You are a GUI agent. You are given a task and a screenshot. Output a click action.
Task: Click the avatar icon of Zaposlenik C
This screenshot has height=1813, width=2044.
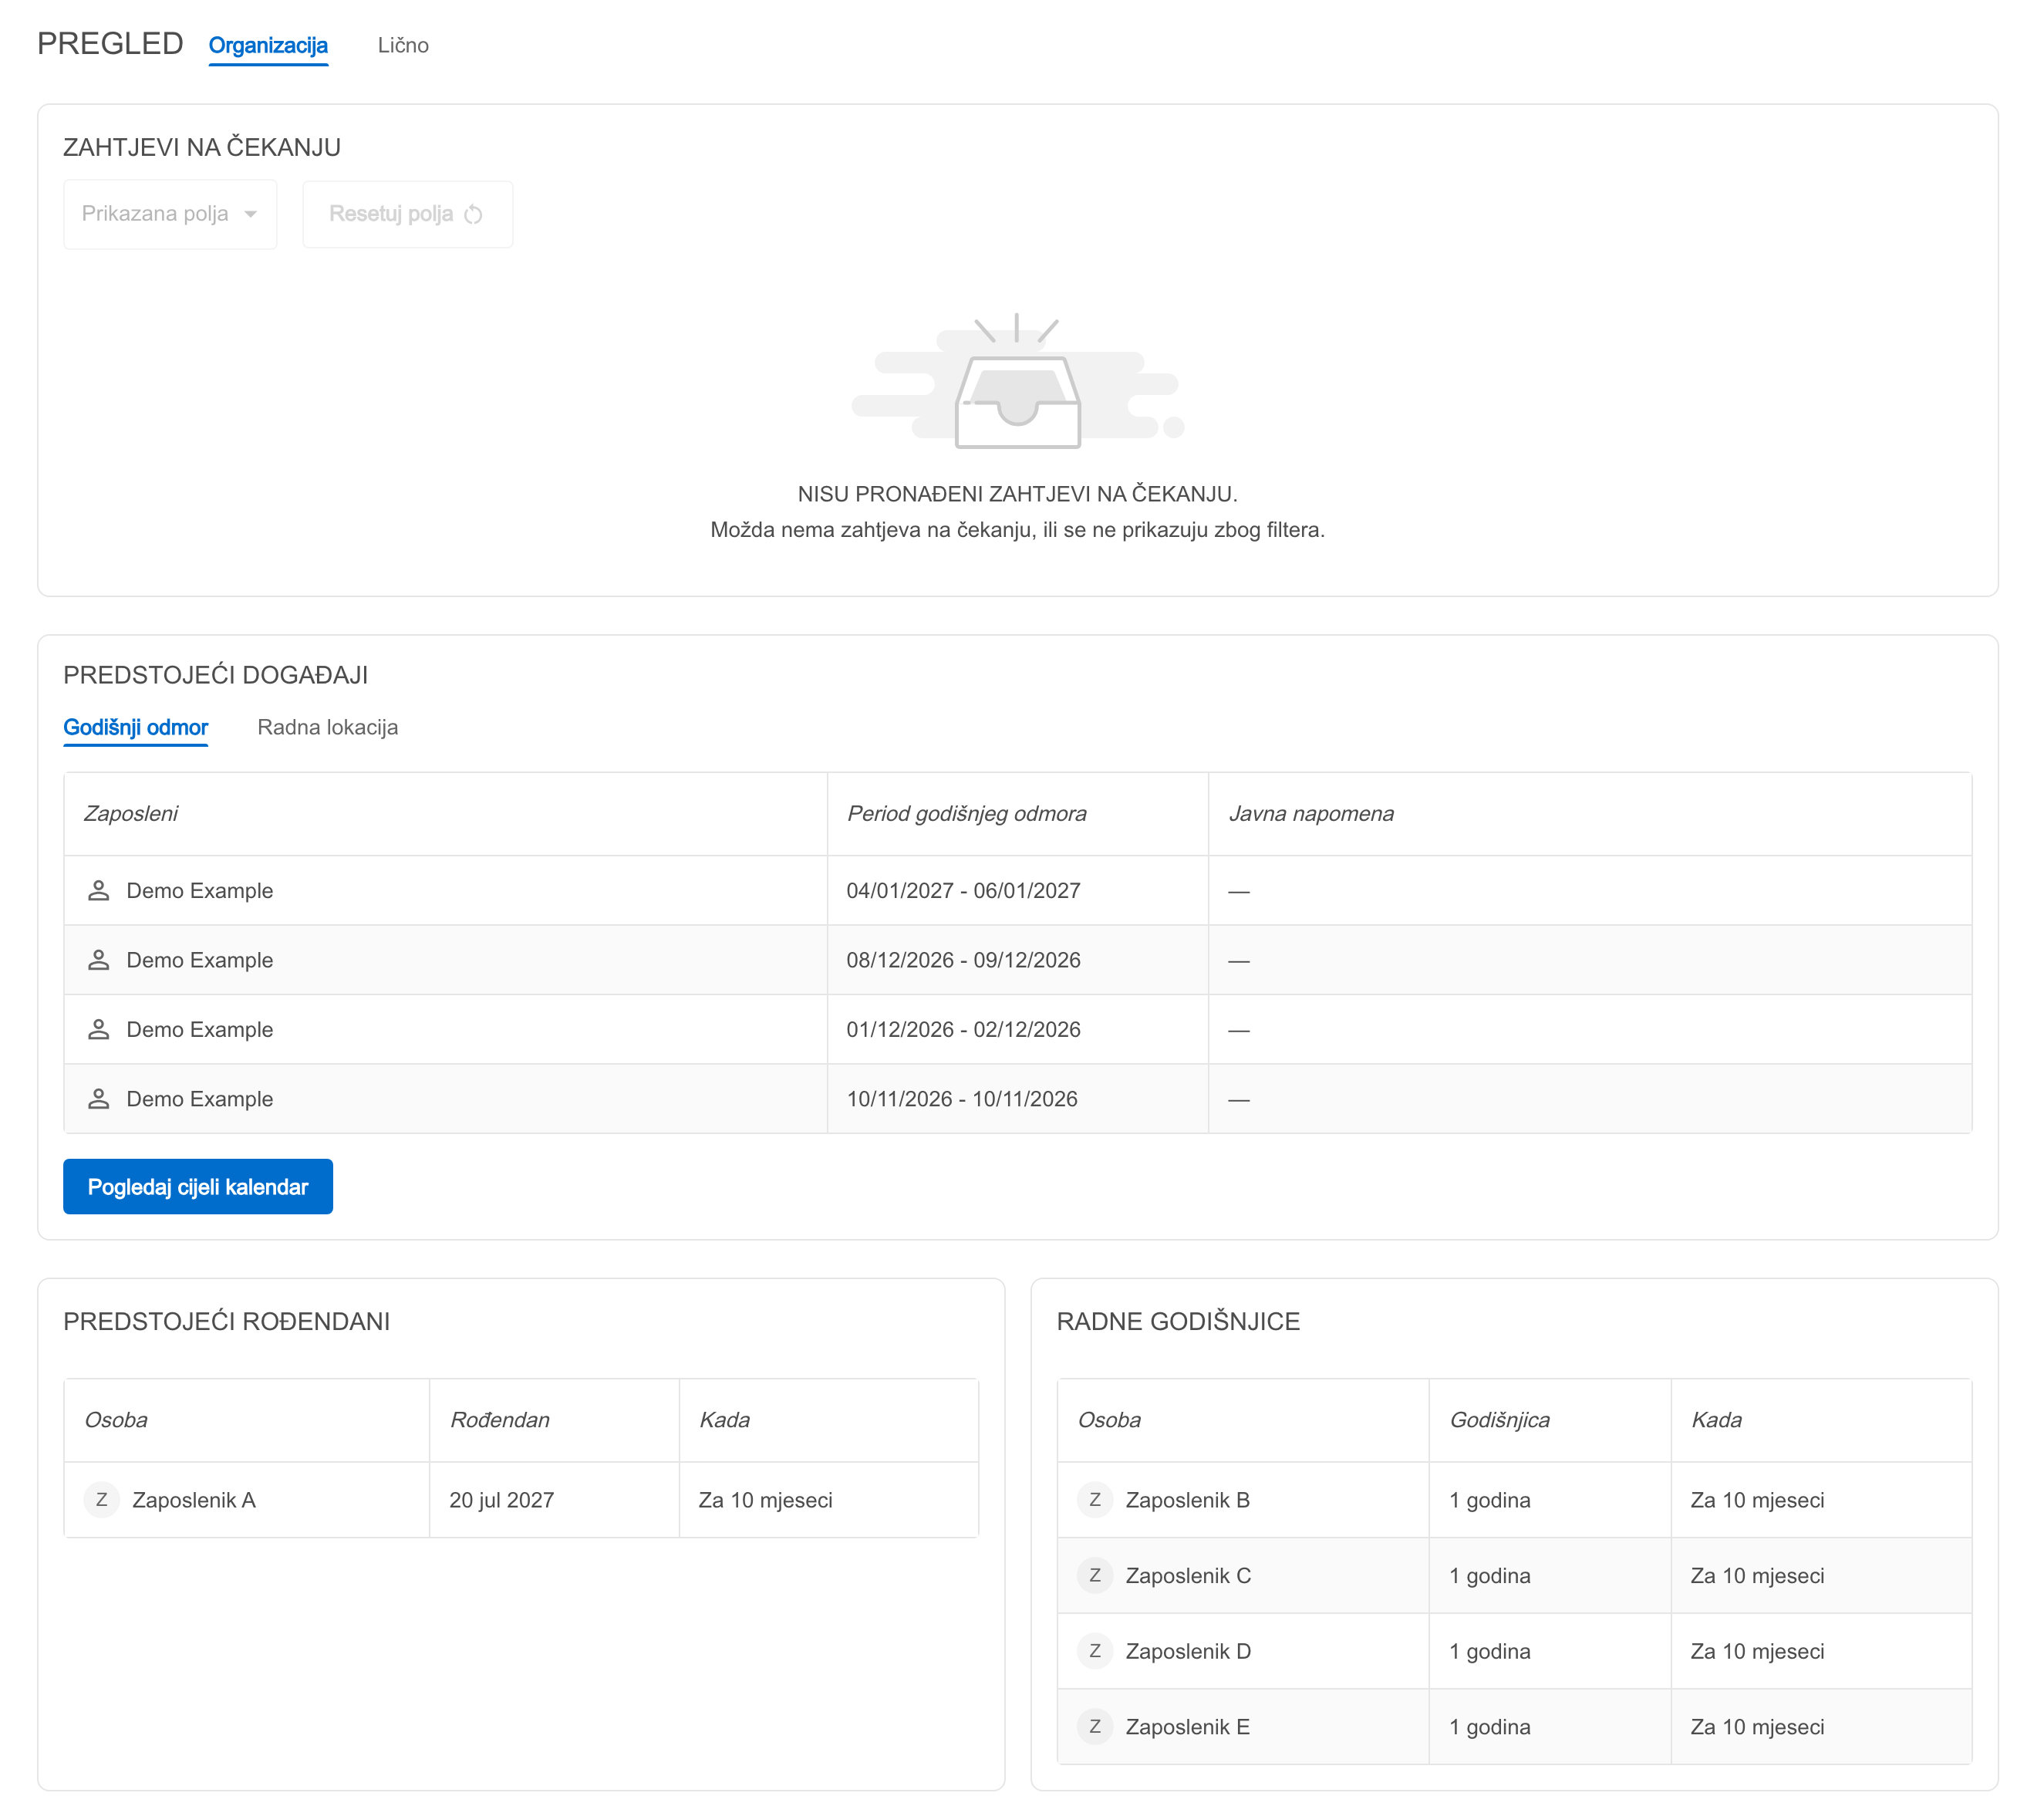(x=1095, y=1576)
